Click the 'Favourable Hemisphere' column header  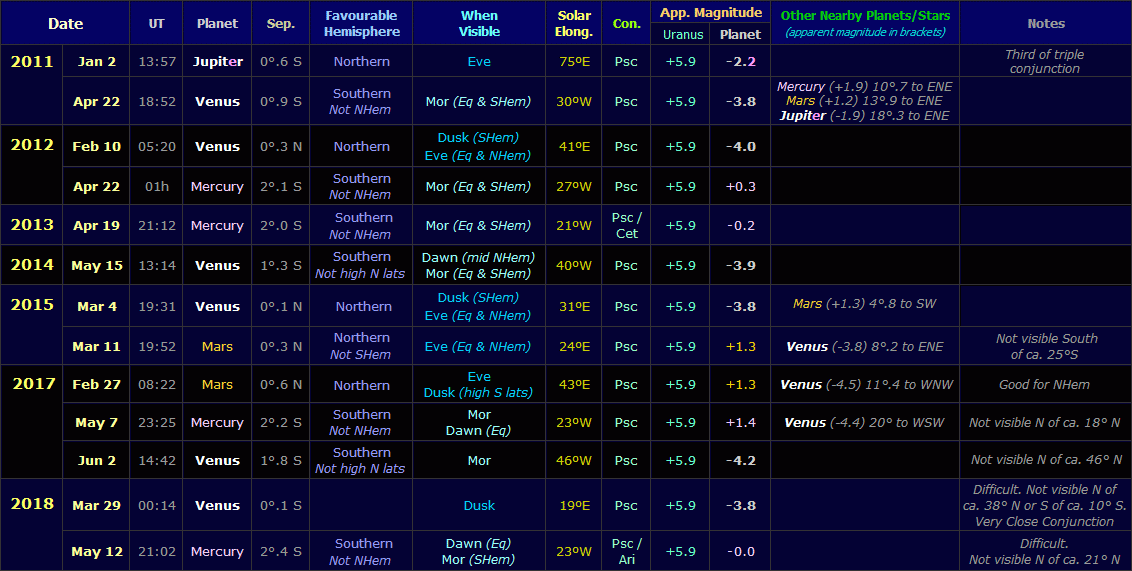pyautogui.click(x=361, y=23)
